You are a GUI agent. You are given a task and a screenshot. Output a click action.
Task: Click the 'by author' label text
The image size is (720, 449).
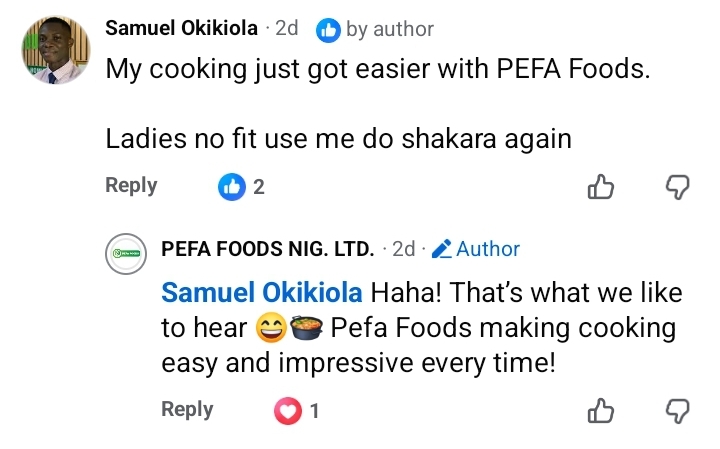(390, 30)
